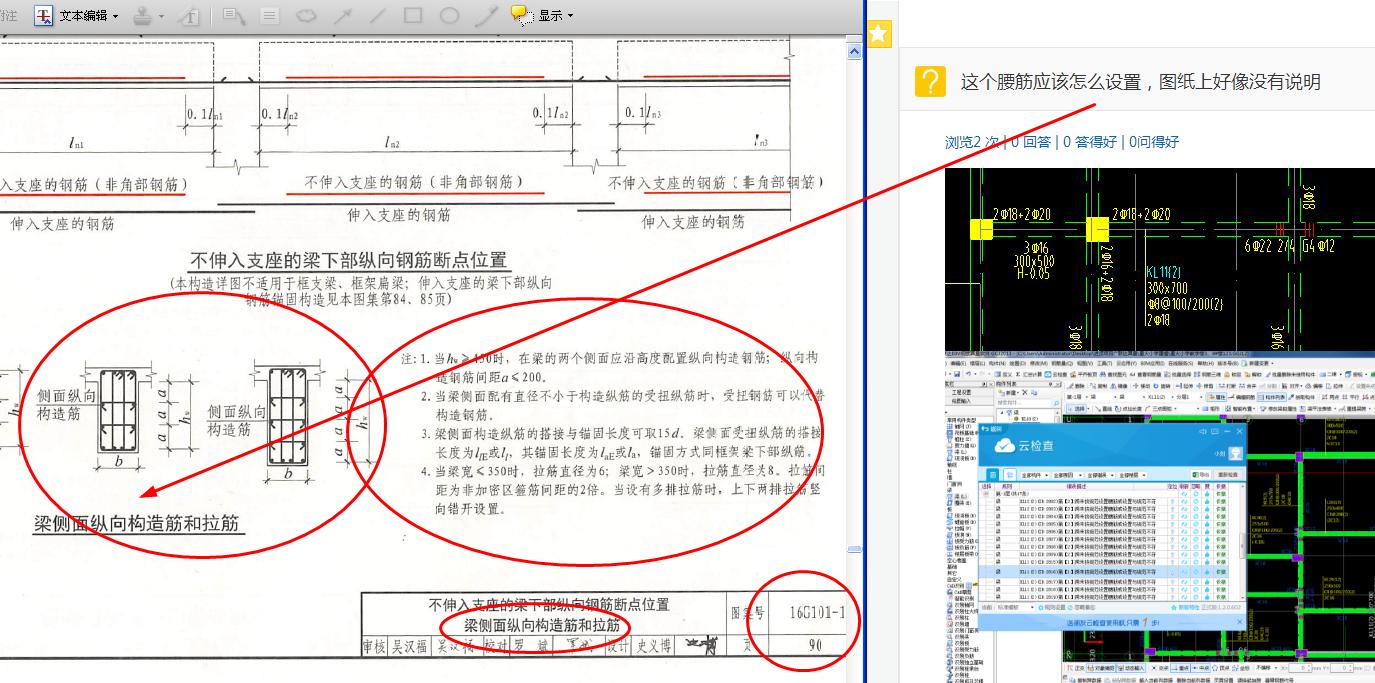Select the rectangle drawing tool
Viewport: 1375px width, 683px height.
(x=413, y=15)
